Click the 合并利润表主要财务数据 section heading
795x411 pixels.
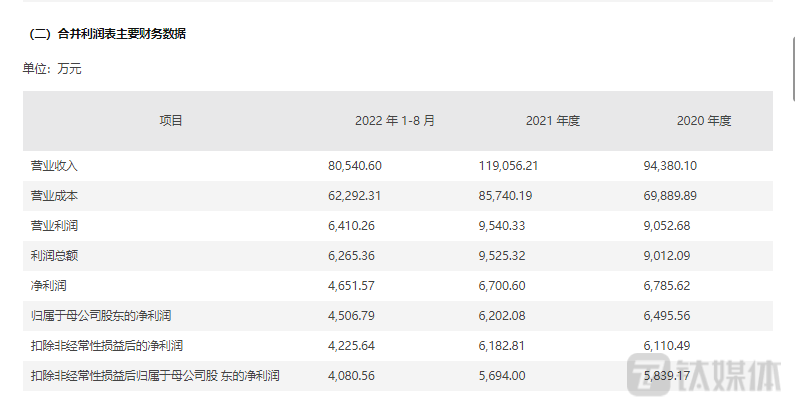[x=108, y=34]
